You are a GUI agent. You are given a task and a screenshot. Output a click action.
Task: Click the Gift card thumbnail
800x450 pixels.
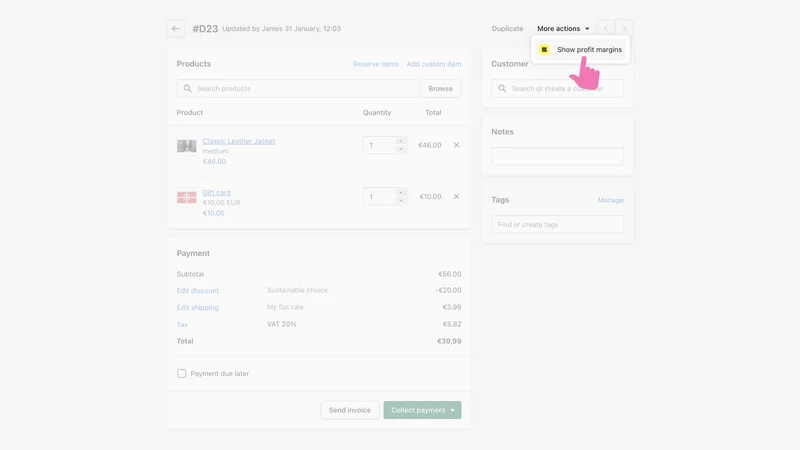[x=186, y=197]
